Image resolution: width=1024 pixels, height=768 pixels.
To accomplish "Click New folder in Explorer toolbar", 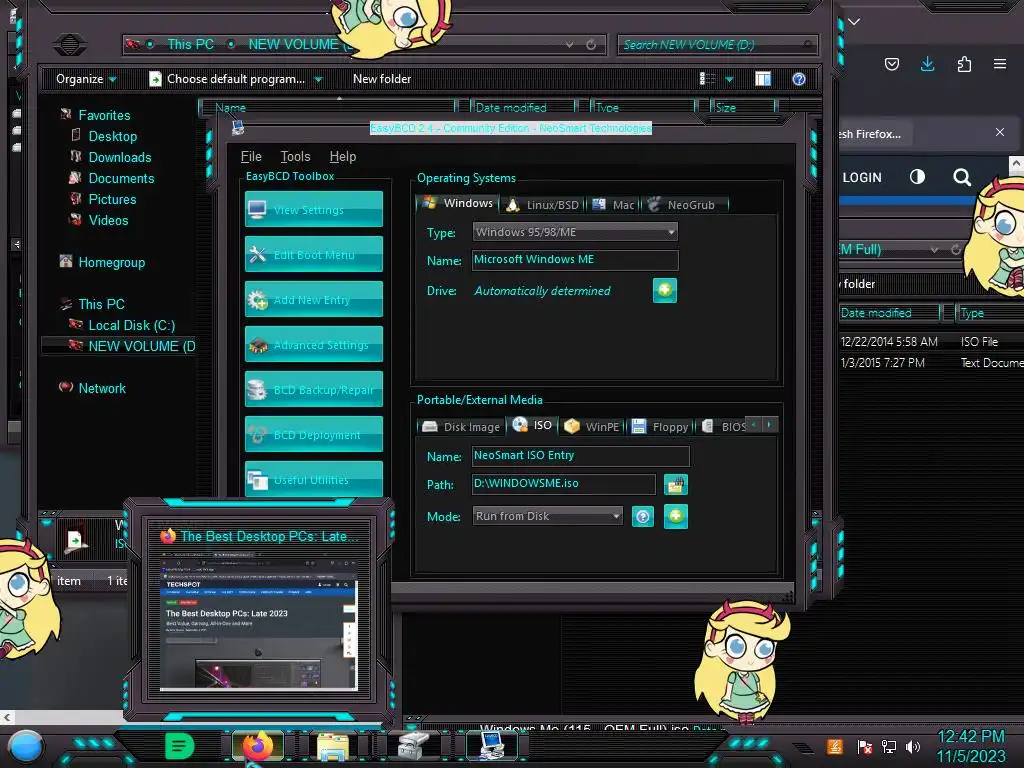I will click(382, 79).
